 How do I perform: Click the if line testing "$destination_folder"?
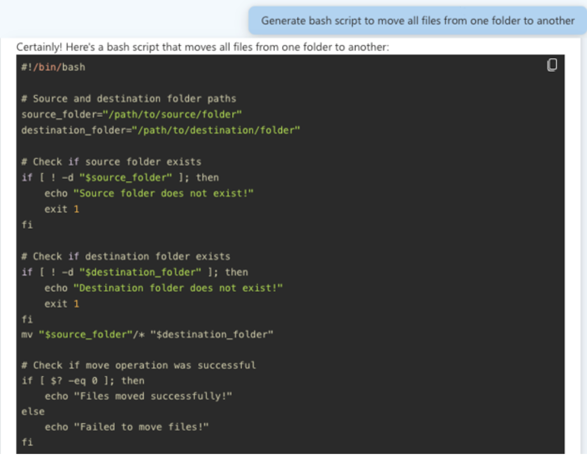135,272
